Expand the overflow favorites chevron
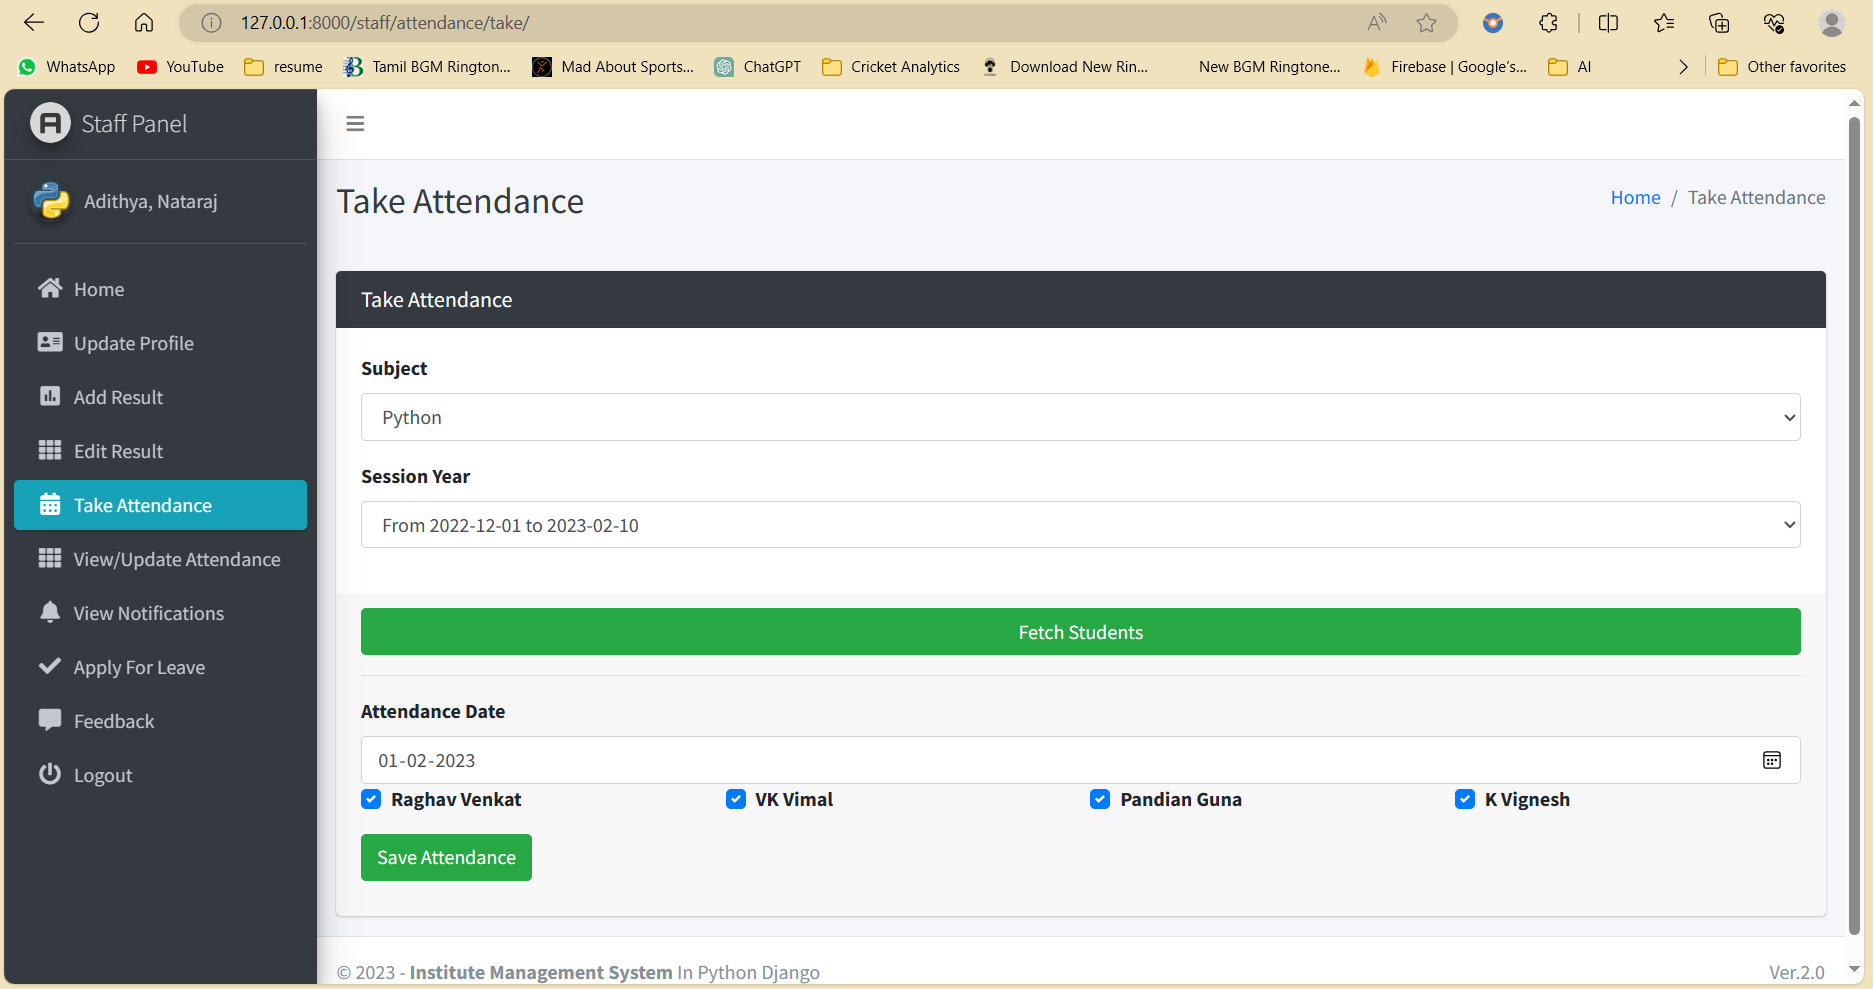 1683,66
